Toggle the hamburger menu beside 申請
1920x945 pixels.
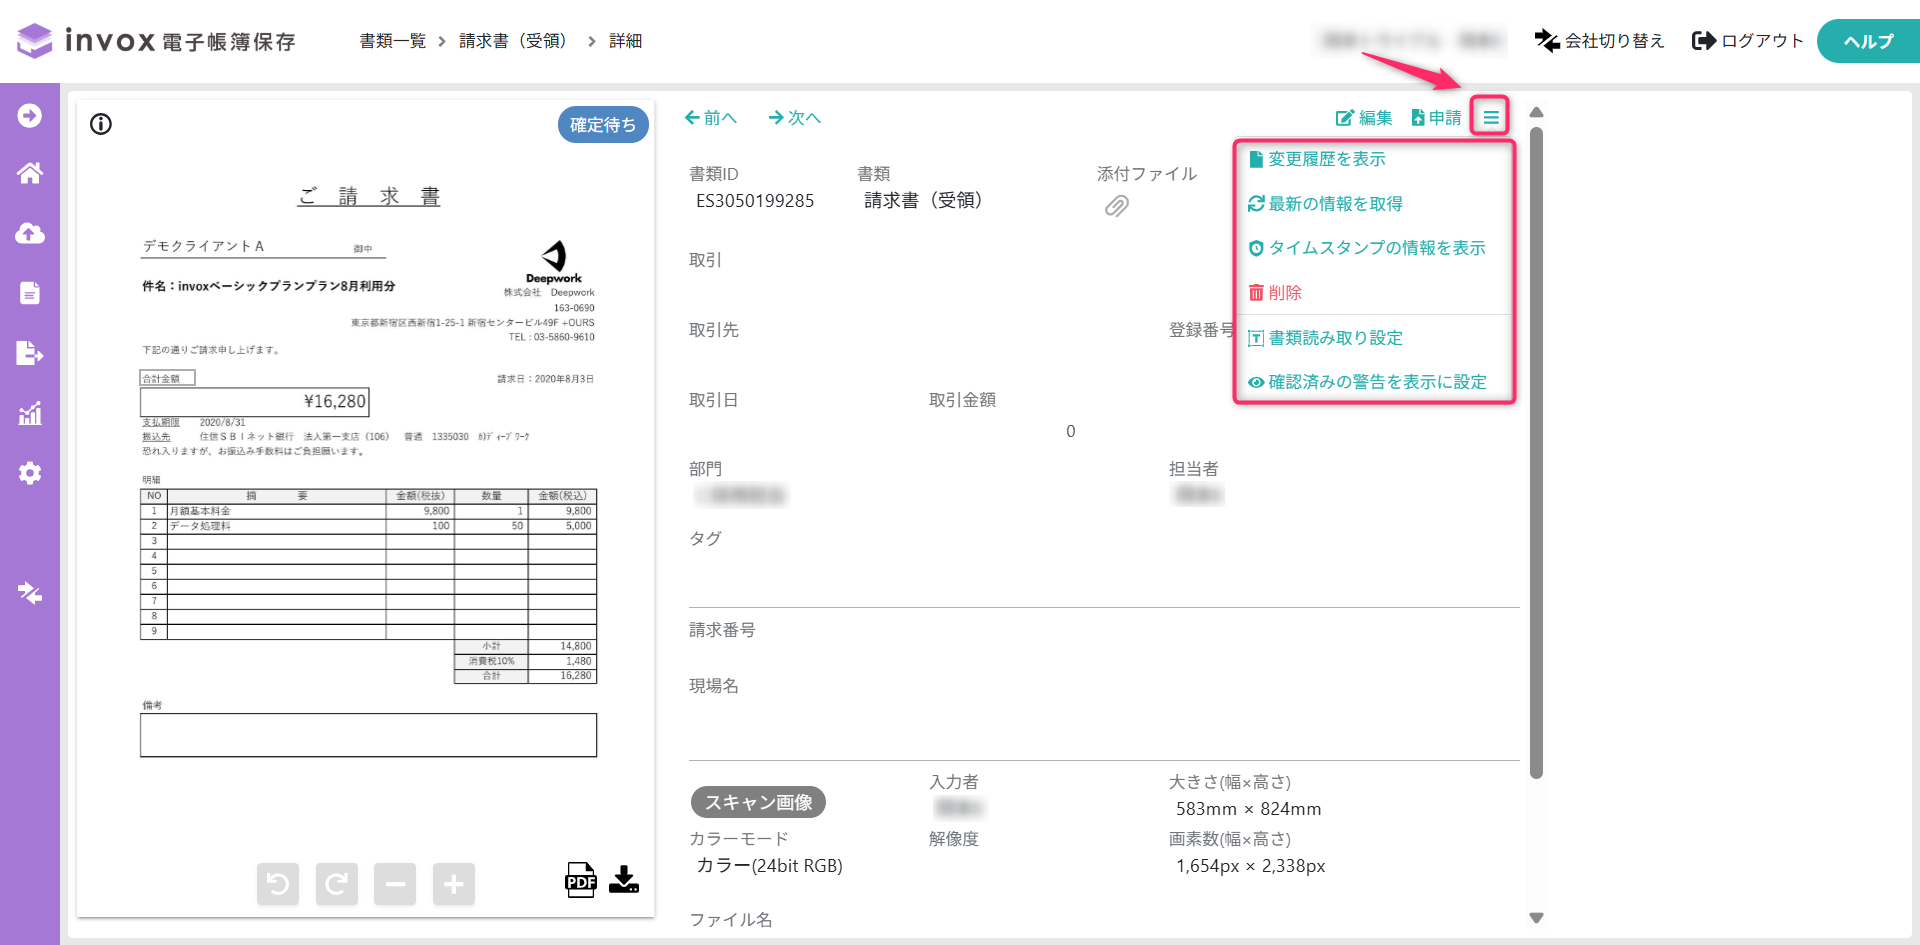coord(1490,118)
